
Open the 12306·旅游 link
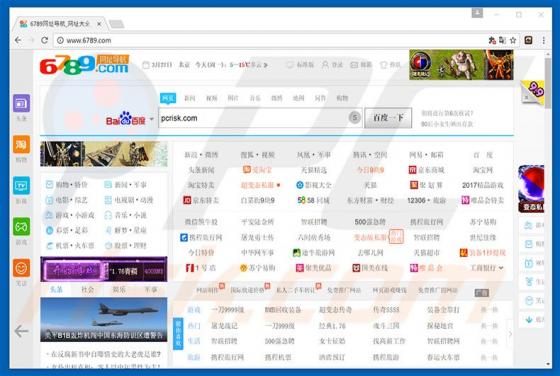coord(426,200)
